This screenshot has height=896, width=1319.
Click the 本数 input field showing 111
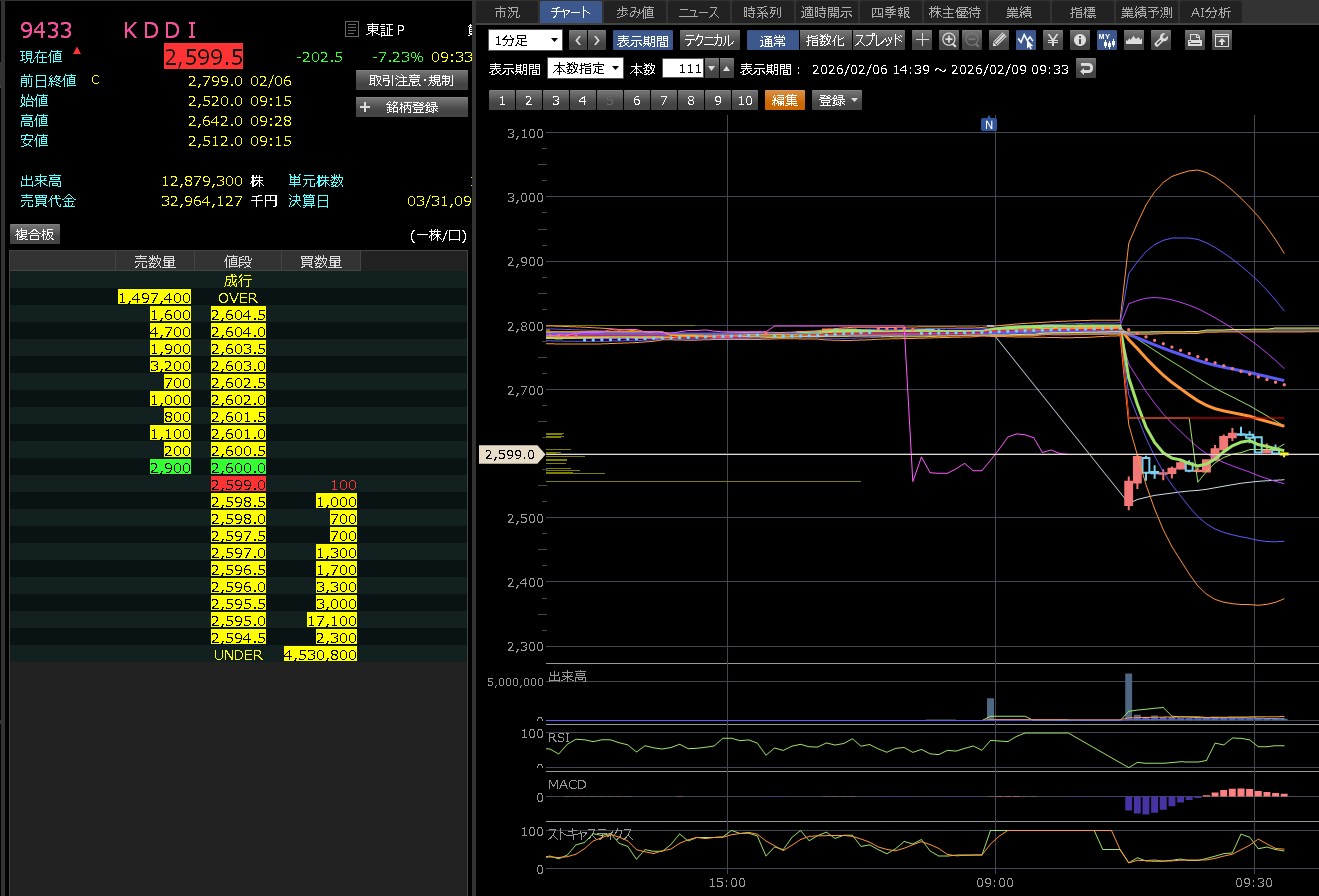[x=682, y=68]
